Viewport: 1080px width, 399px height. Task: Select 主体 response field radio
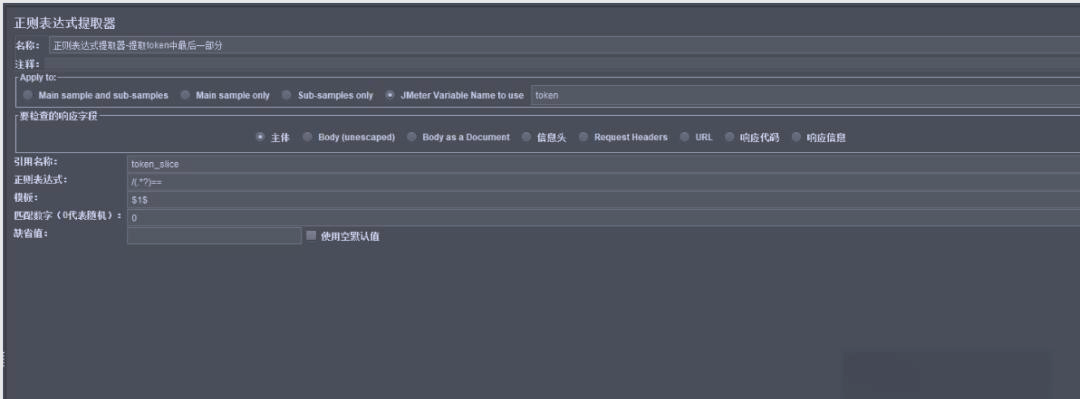pyautogui.click(x=260, y=137)
